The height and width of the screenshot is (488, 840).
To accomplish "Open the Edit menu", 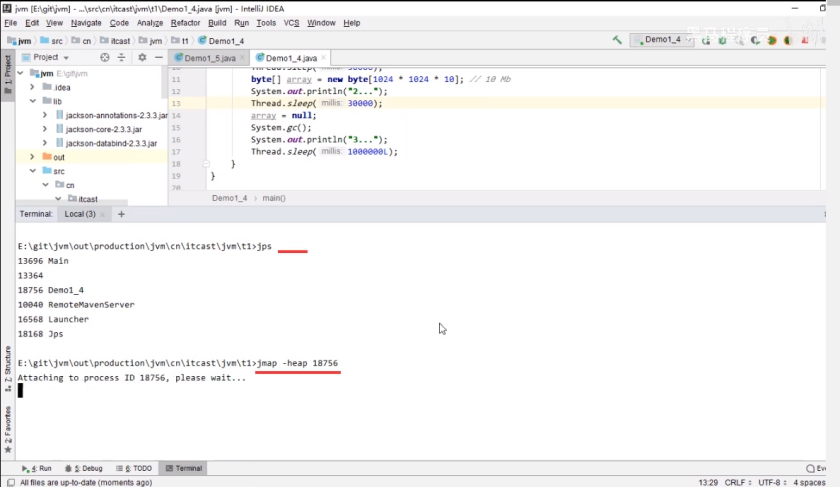I will 32,23.
